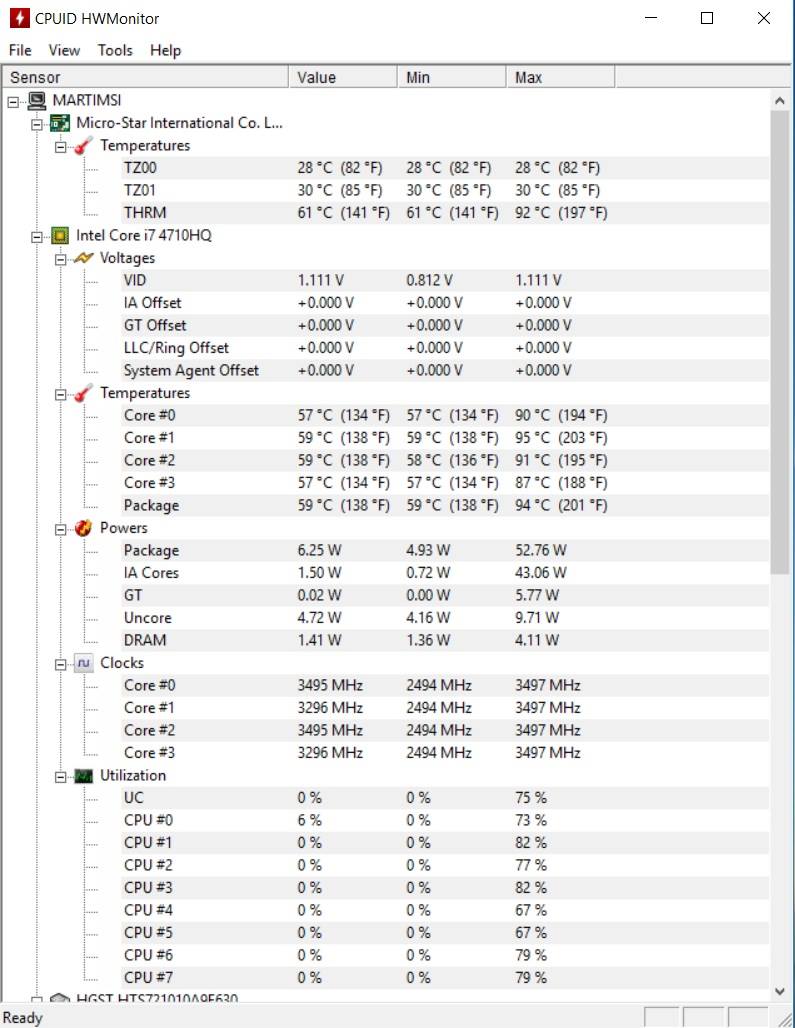
Task: Click the Intel Core i7 processor icon
Action: [x=60, y=236]
